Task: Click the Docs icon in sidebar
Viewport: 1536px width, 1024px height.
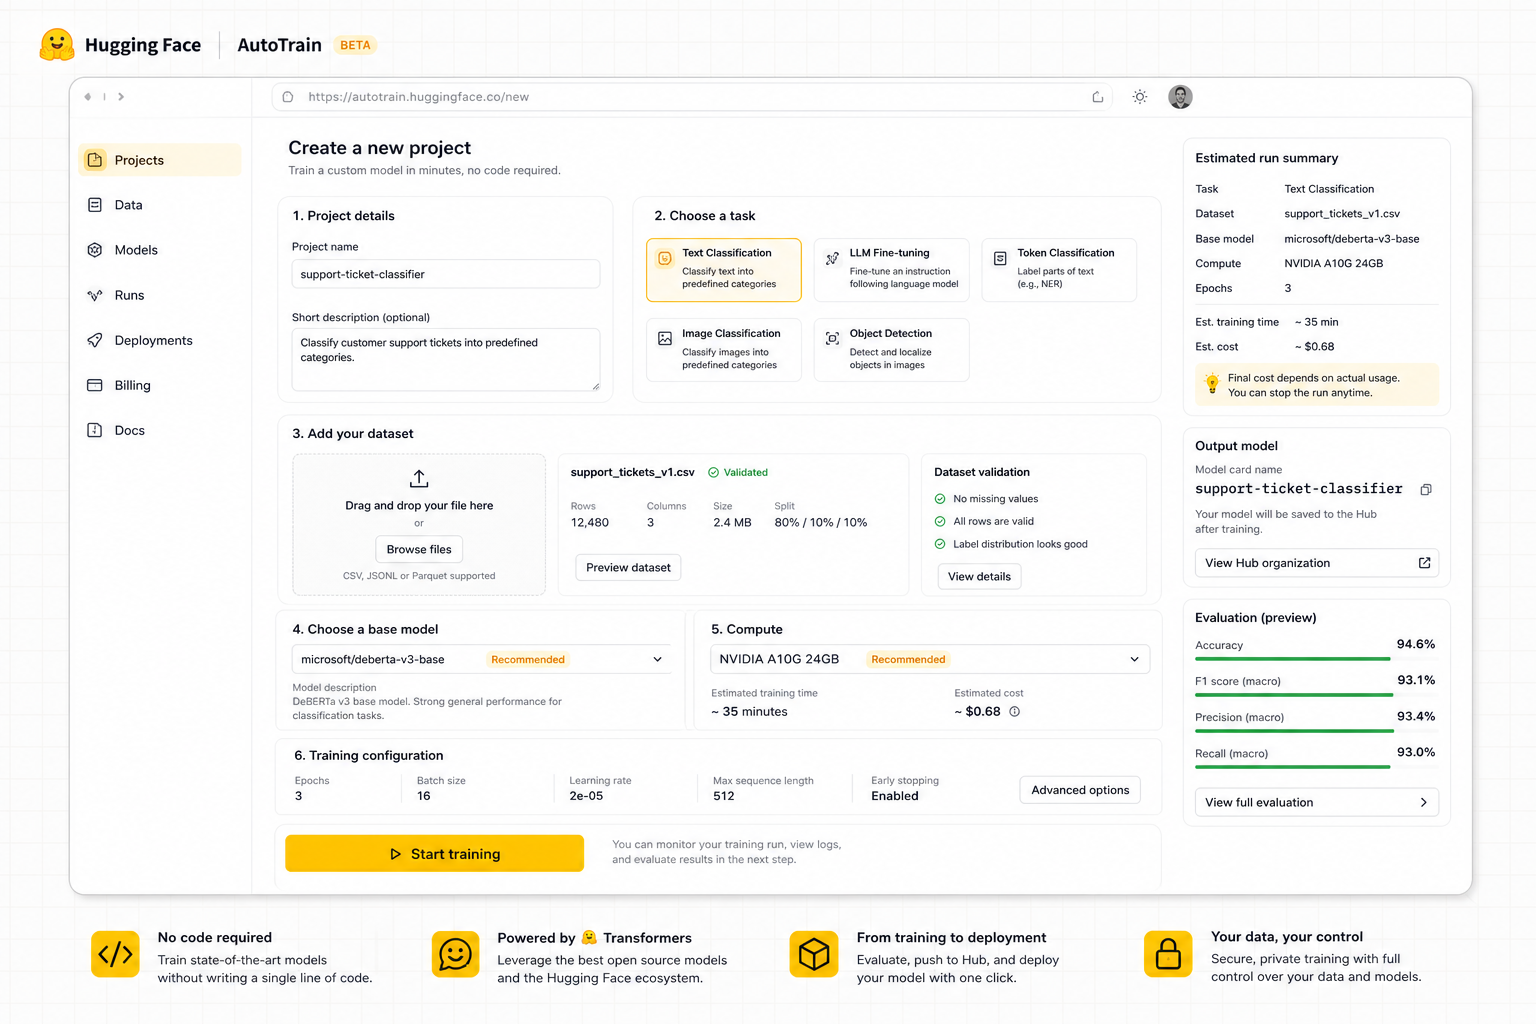Action: [x=95, y=430]
